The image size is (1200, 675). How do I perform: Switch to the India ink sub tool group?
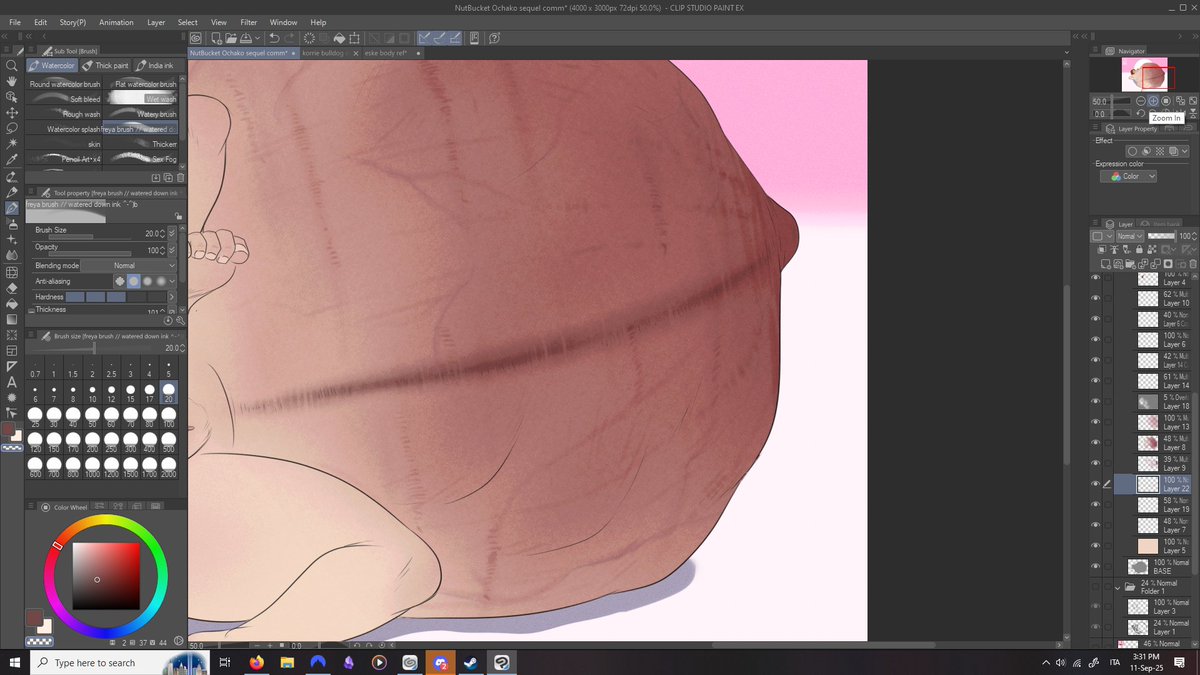[157, 65]
